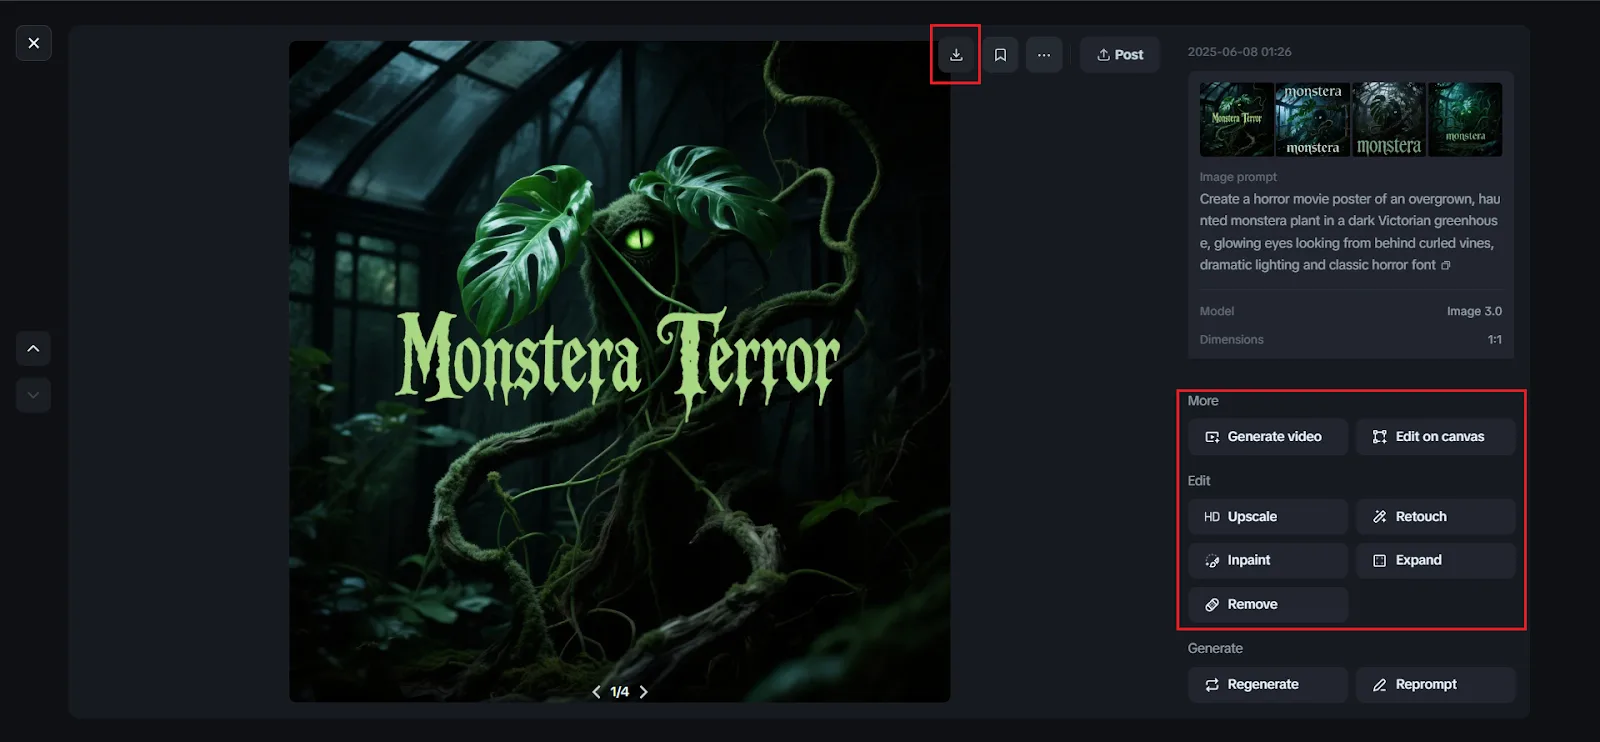Upscale the image to HD
This screenshot has width=1600, height=742.
[x=1267, y=517]
